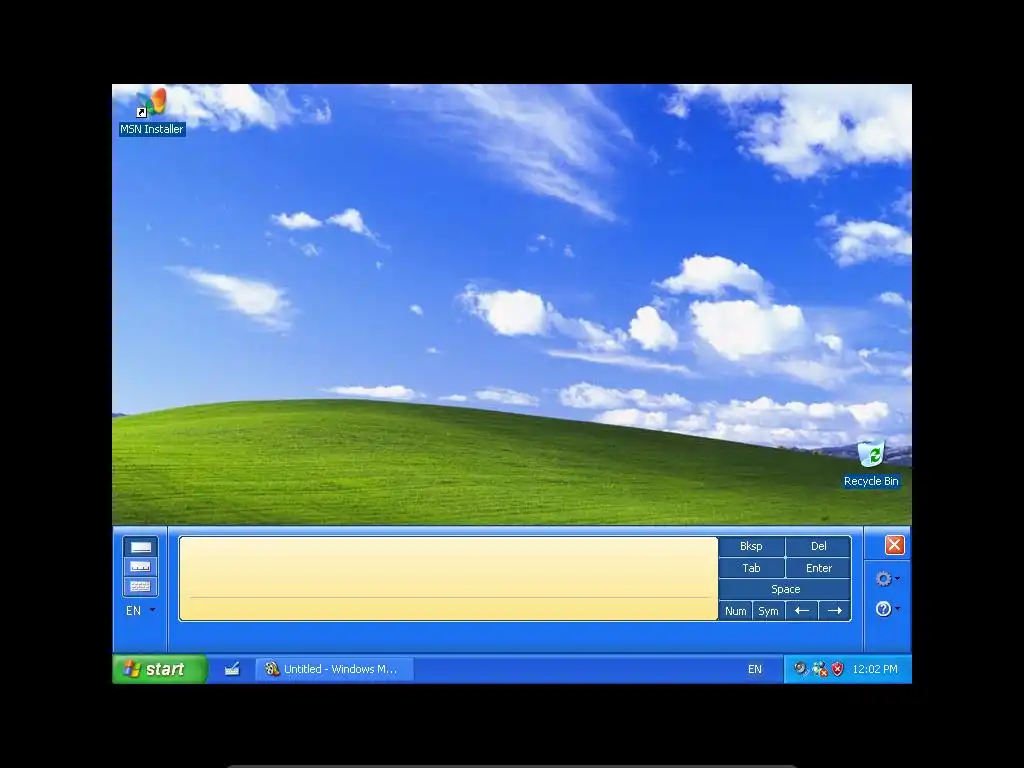This screenshot has height=768, width=1024.
Task: Open the Input Panel help menu
Action: 887,609
